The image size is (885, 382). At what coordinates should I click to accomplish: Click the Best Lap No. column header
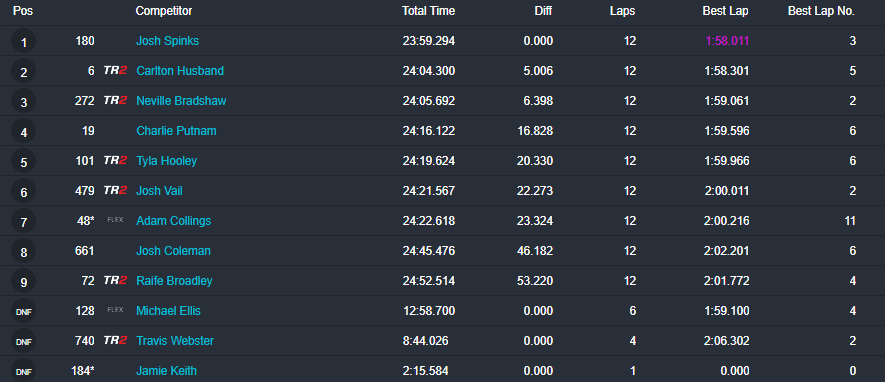pyautogui.click(x=821, y=11)
